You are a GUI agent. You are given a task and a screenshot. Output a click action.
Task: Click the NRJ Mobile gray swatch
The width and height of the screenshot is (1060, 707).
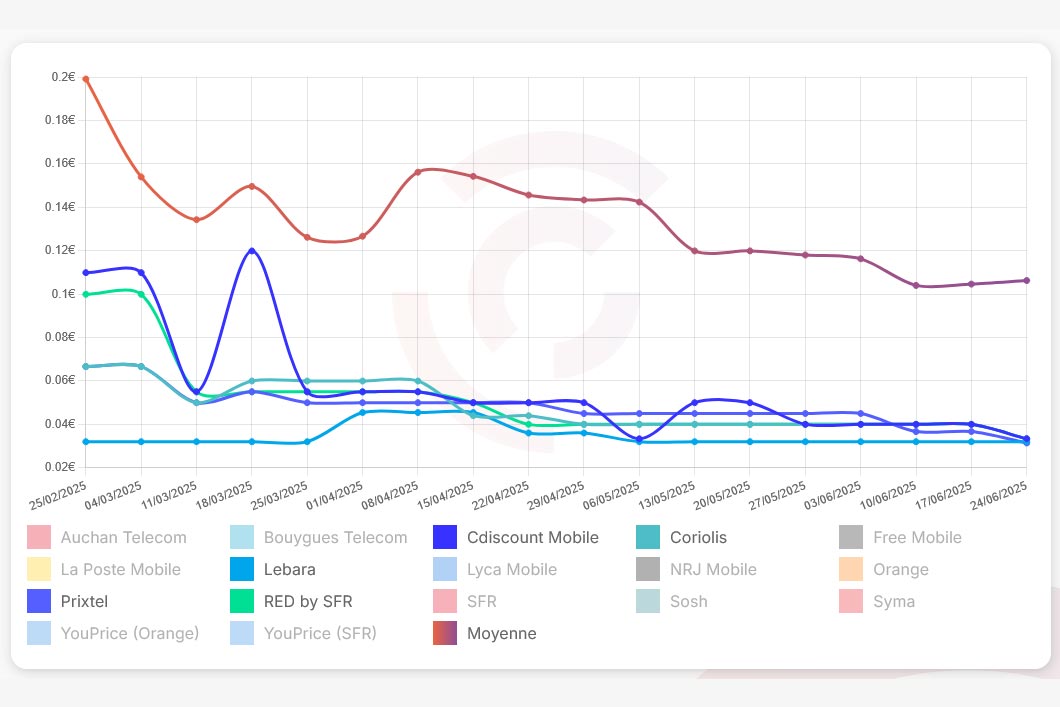(x=650, y=569)
